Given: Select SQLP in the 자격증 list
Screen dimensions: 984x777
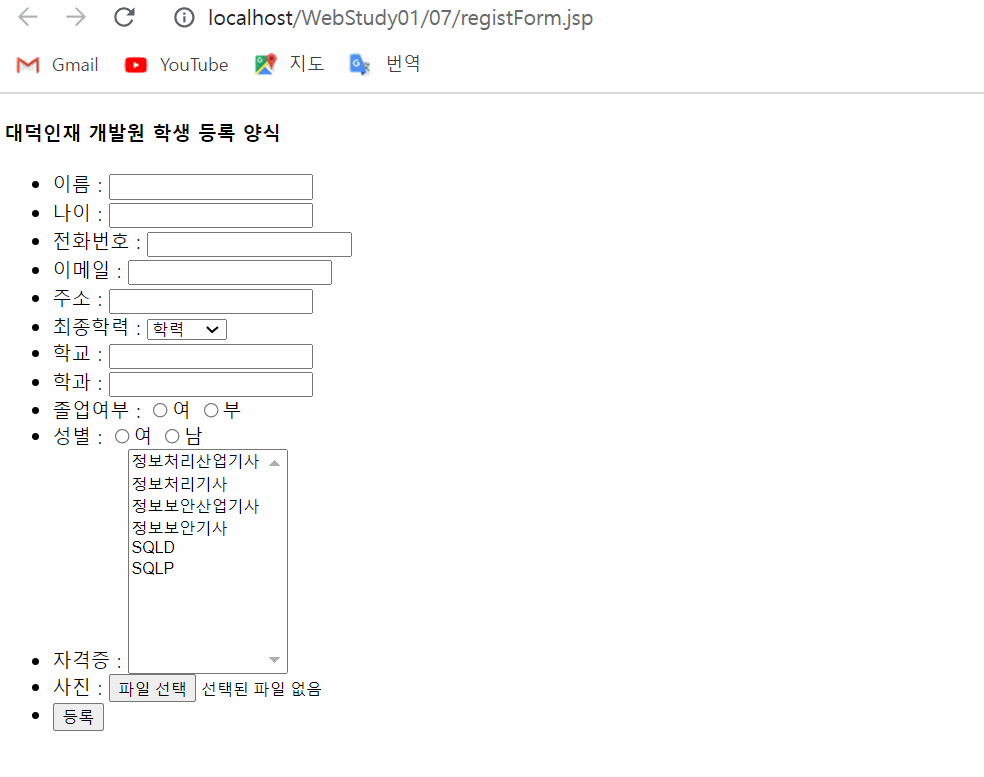Looking at the screenshot, I should click(152, 569).
